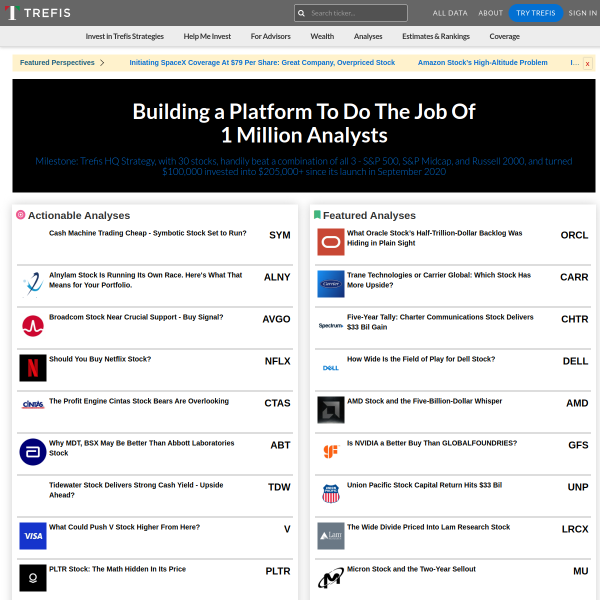
Task: Click the Cintas logo
Action: point(33,404)
